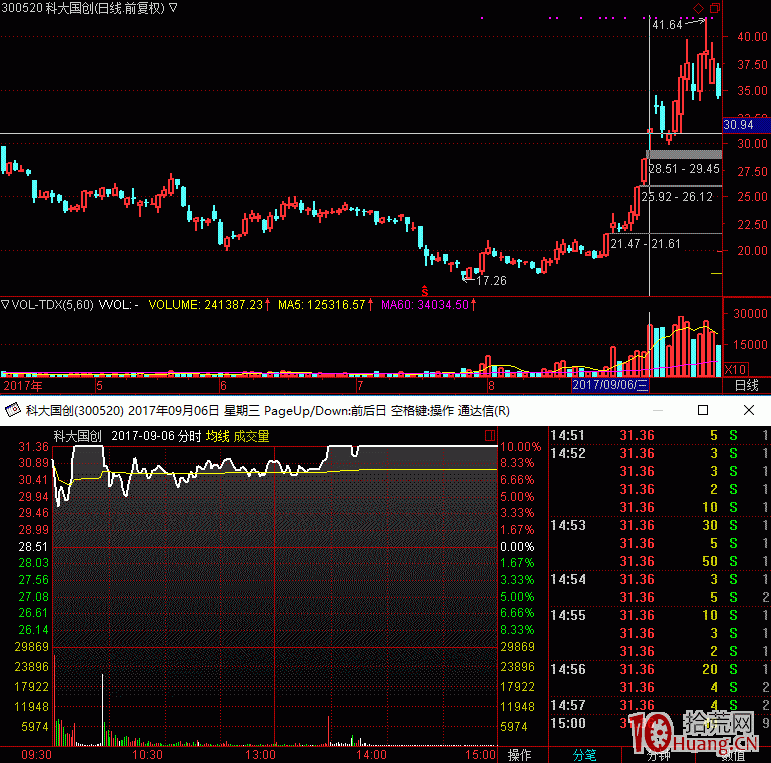Minimize the intraday popup window
Screen dimensions: 771x763
658,410
